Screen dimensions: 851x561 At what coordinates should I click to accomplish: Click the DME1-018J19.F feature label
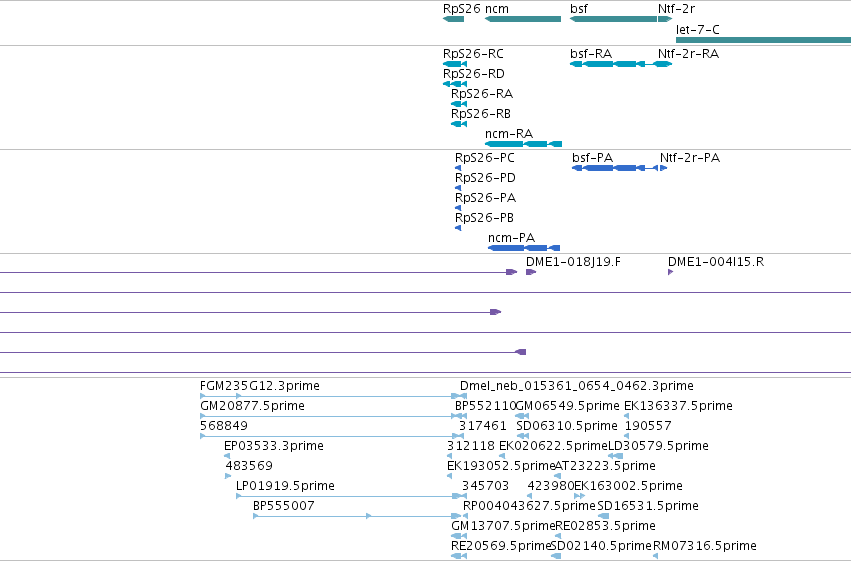point(573,262)
